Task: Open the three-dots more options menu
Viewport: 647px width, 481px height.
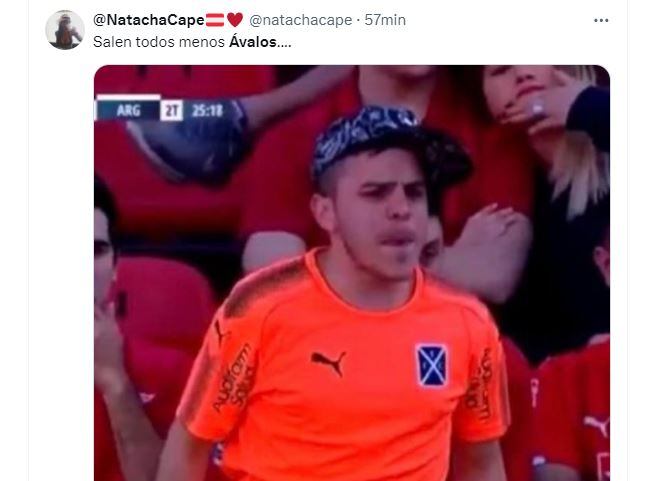Action: click(601, 20)
